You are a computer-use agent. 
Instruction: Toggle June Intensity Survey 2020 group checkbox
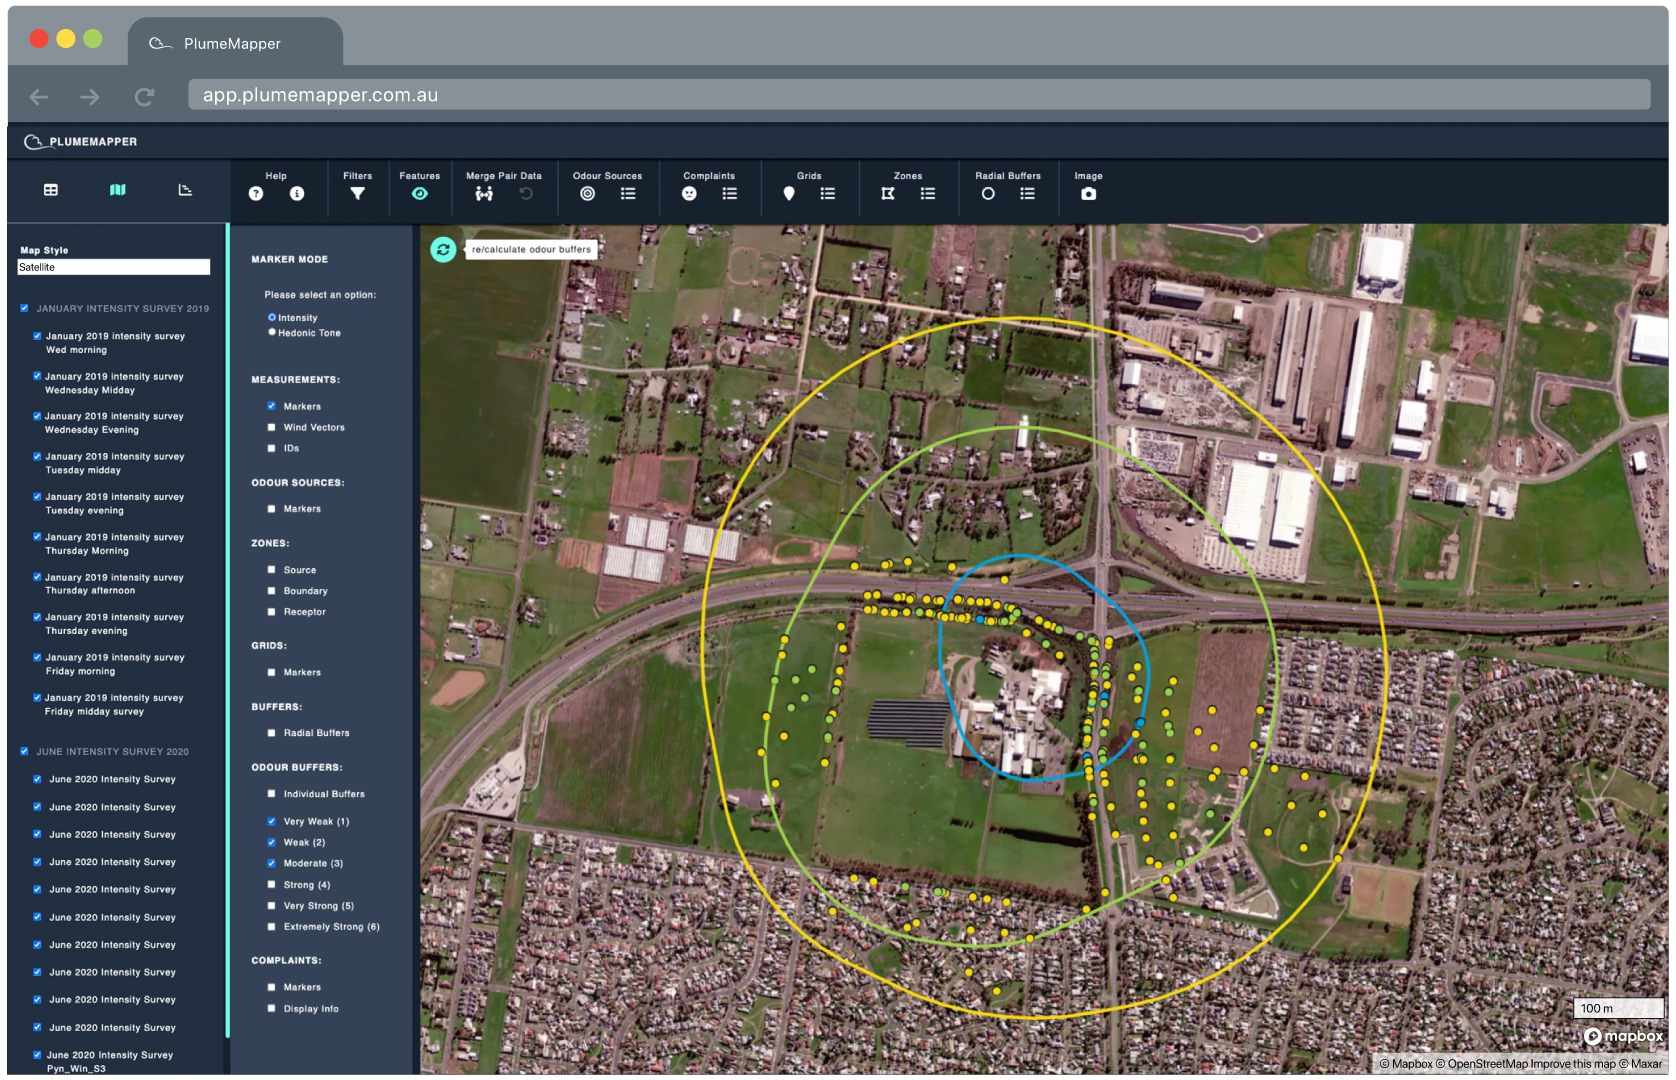[24, 751]
